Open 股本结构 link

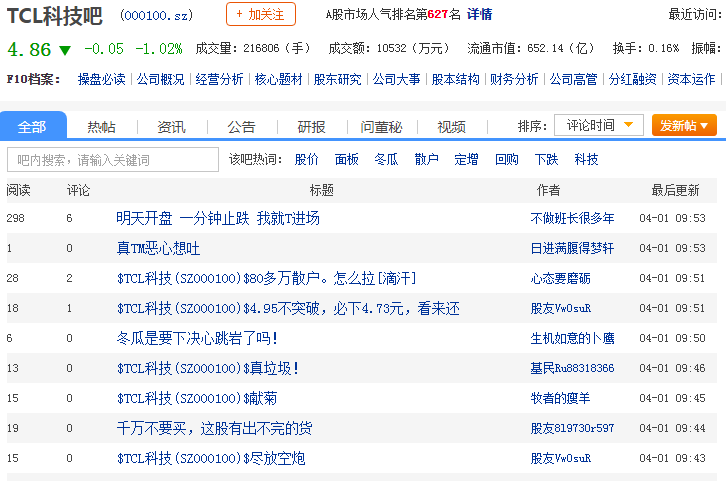(x=455, y=79)
